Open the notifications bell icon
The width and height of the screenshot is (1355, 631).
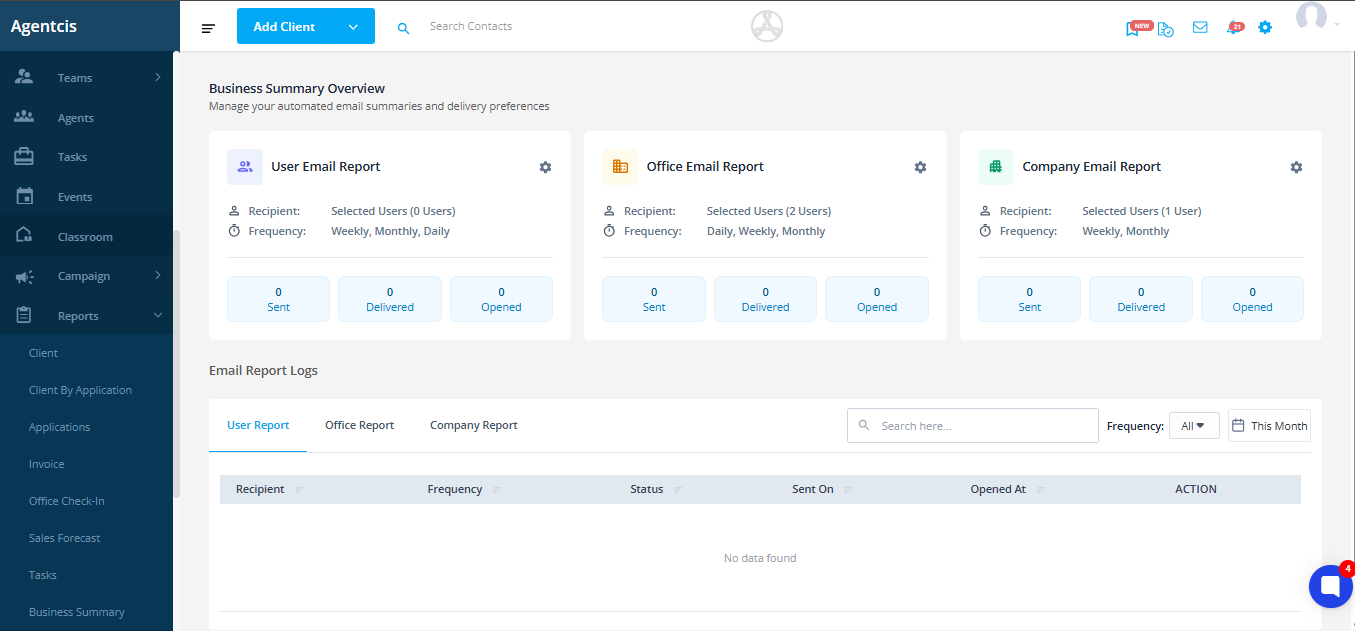pyautogui.click(x=1233, y=28)
